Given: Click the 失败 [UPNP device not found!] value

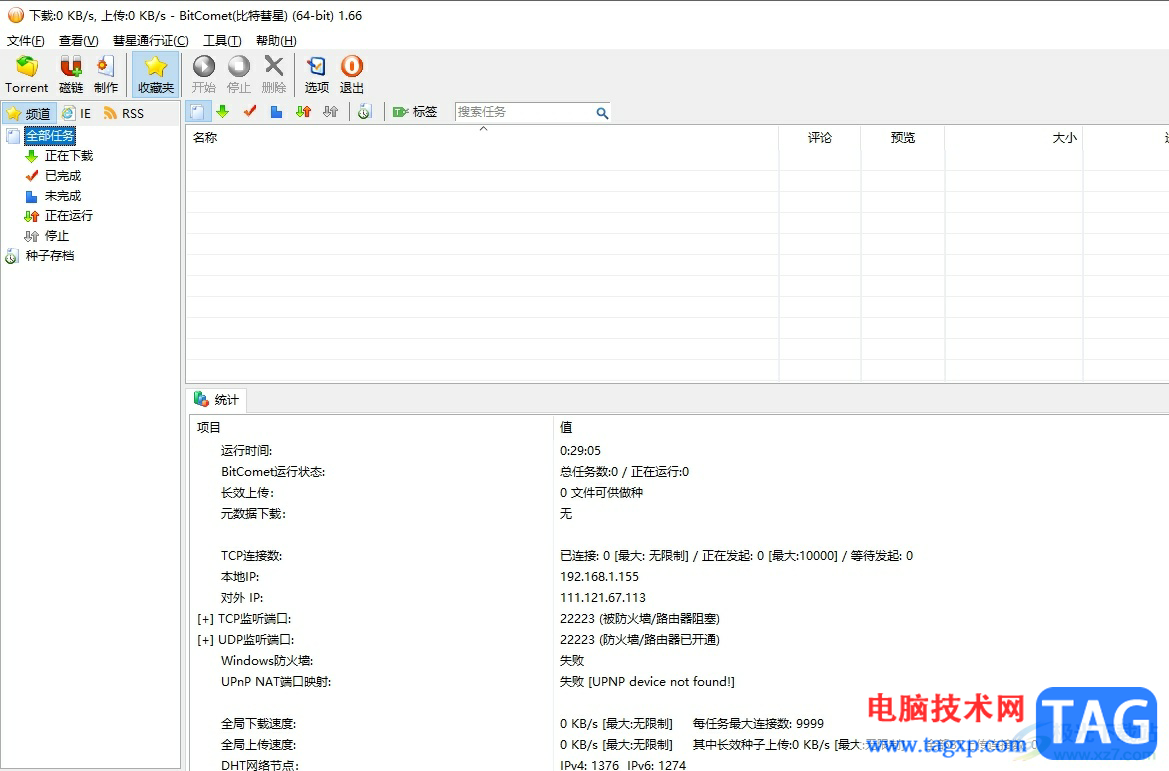Looking at the screenshot, I should click(x=647, y=682).
